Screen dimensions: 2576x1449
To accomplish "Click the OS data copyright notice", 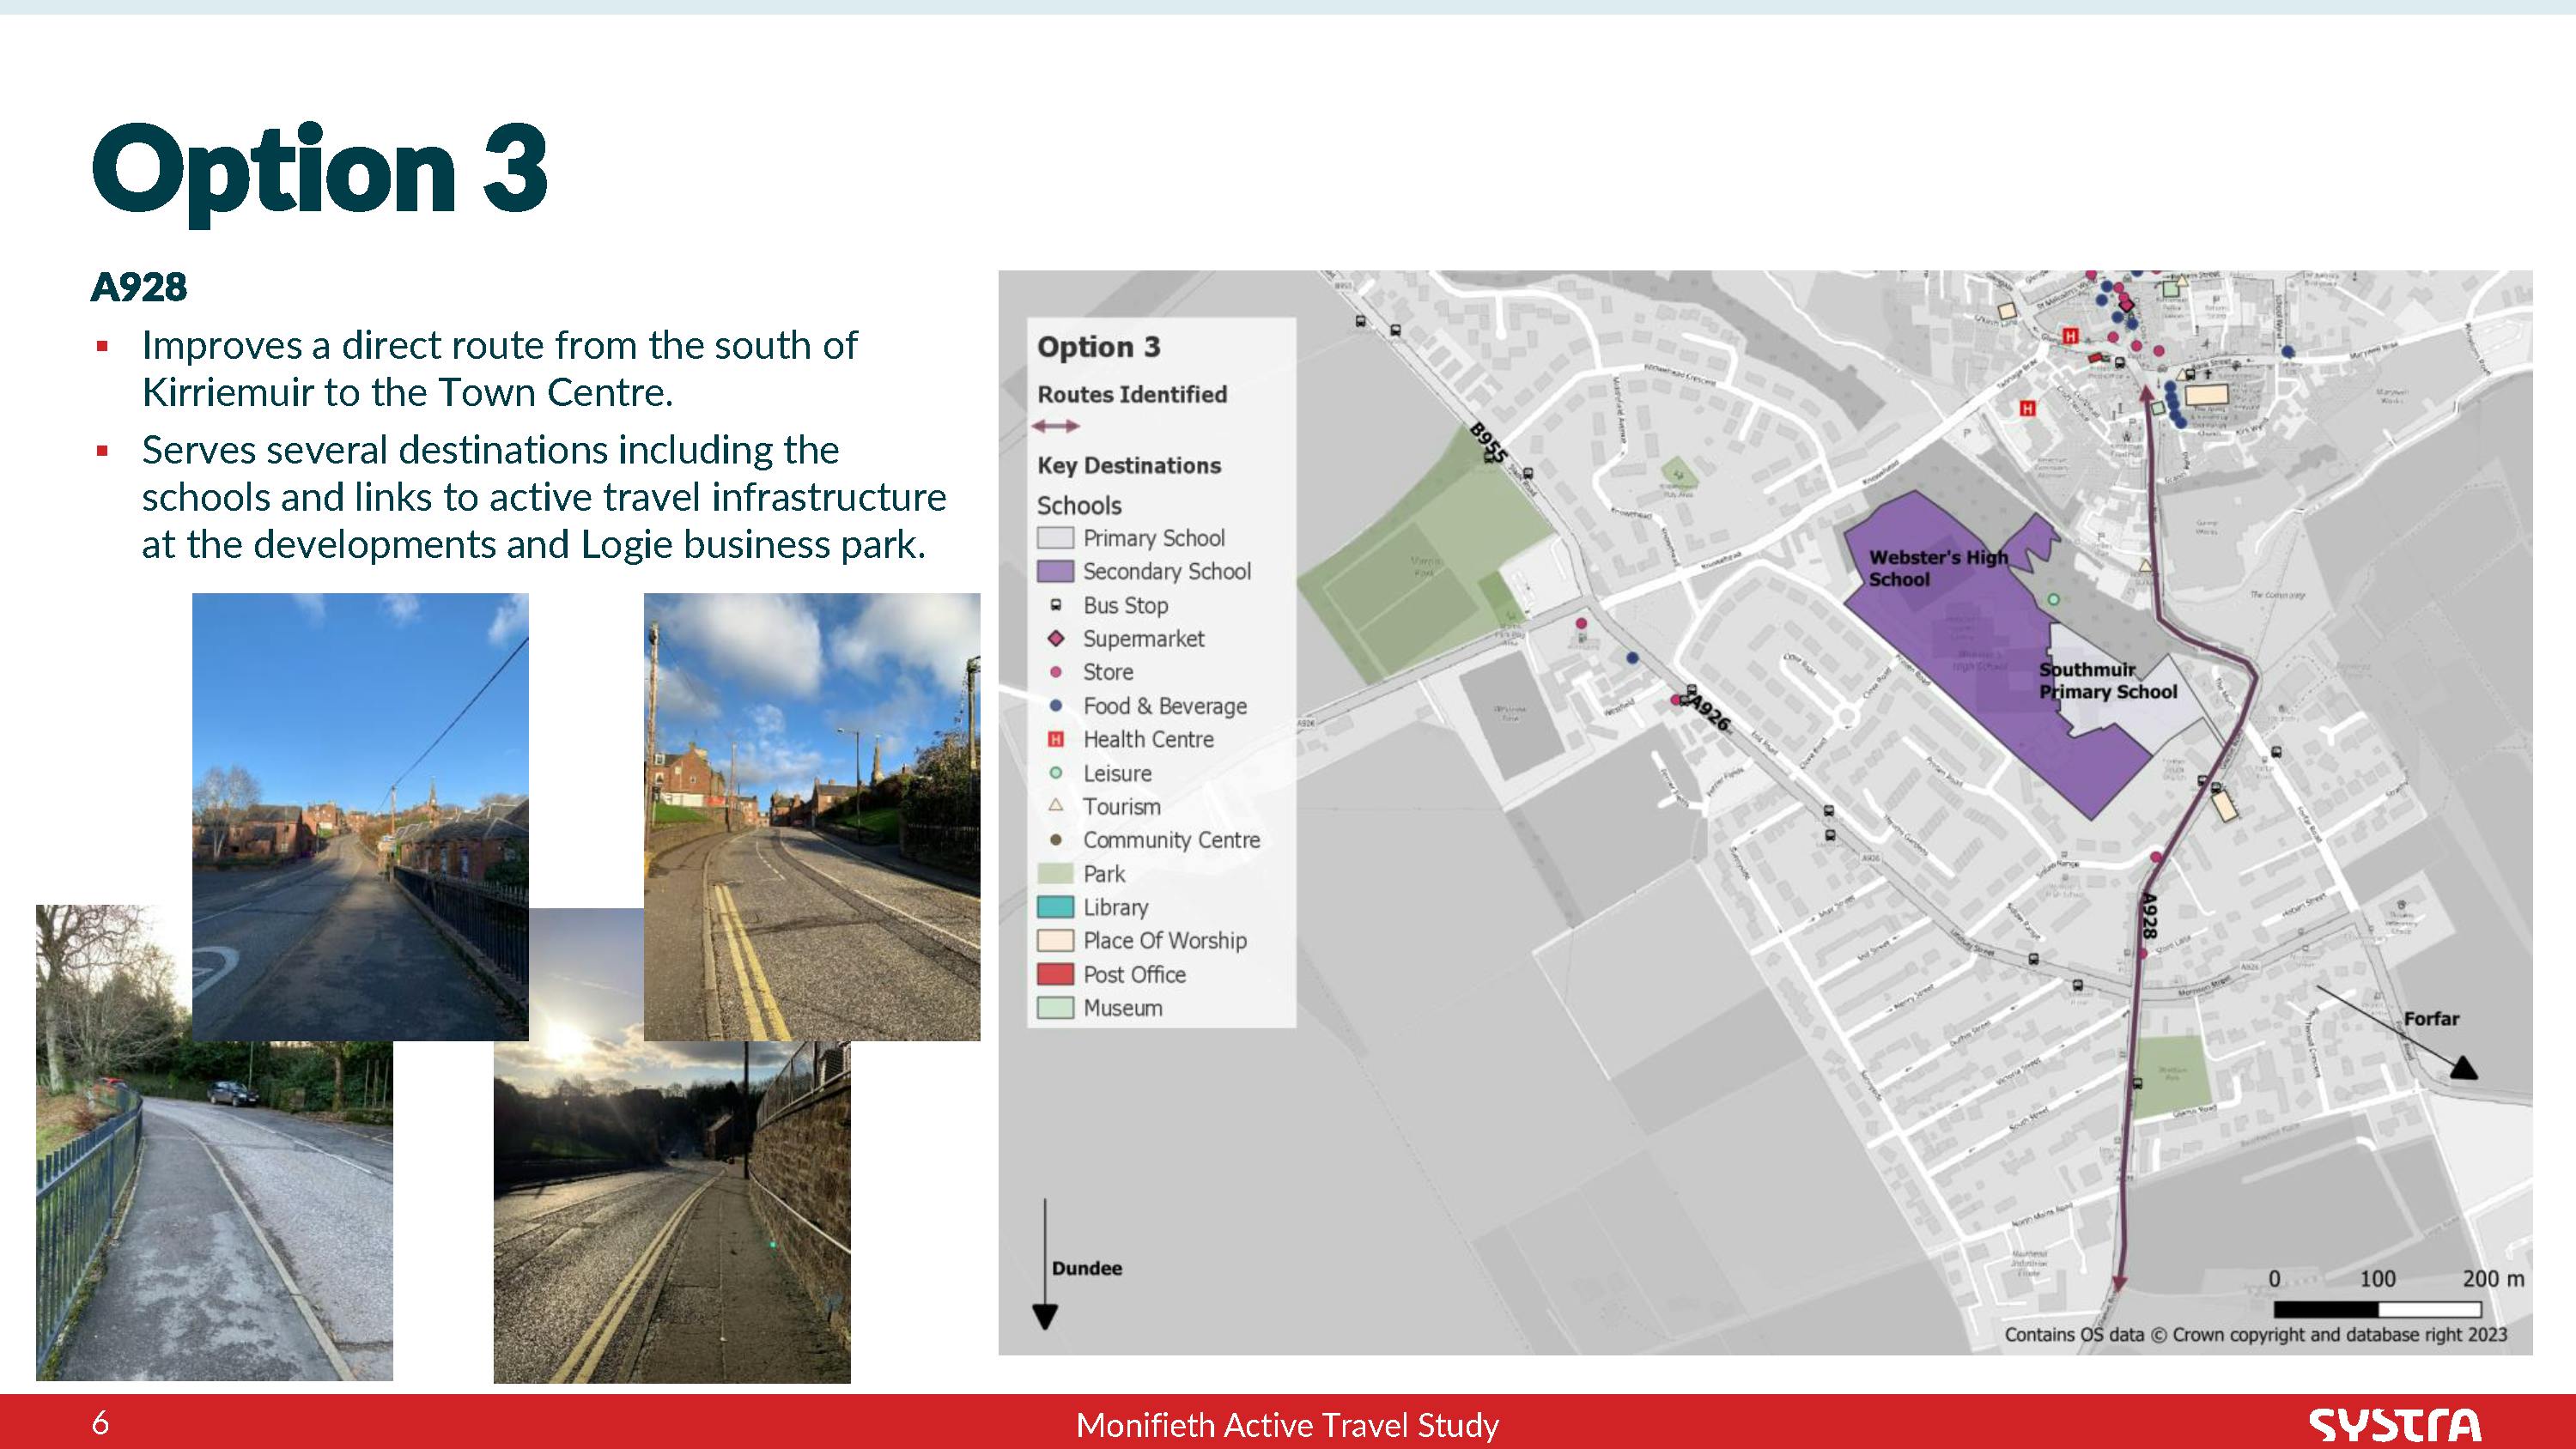I will (2255, 1335).
